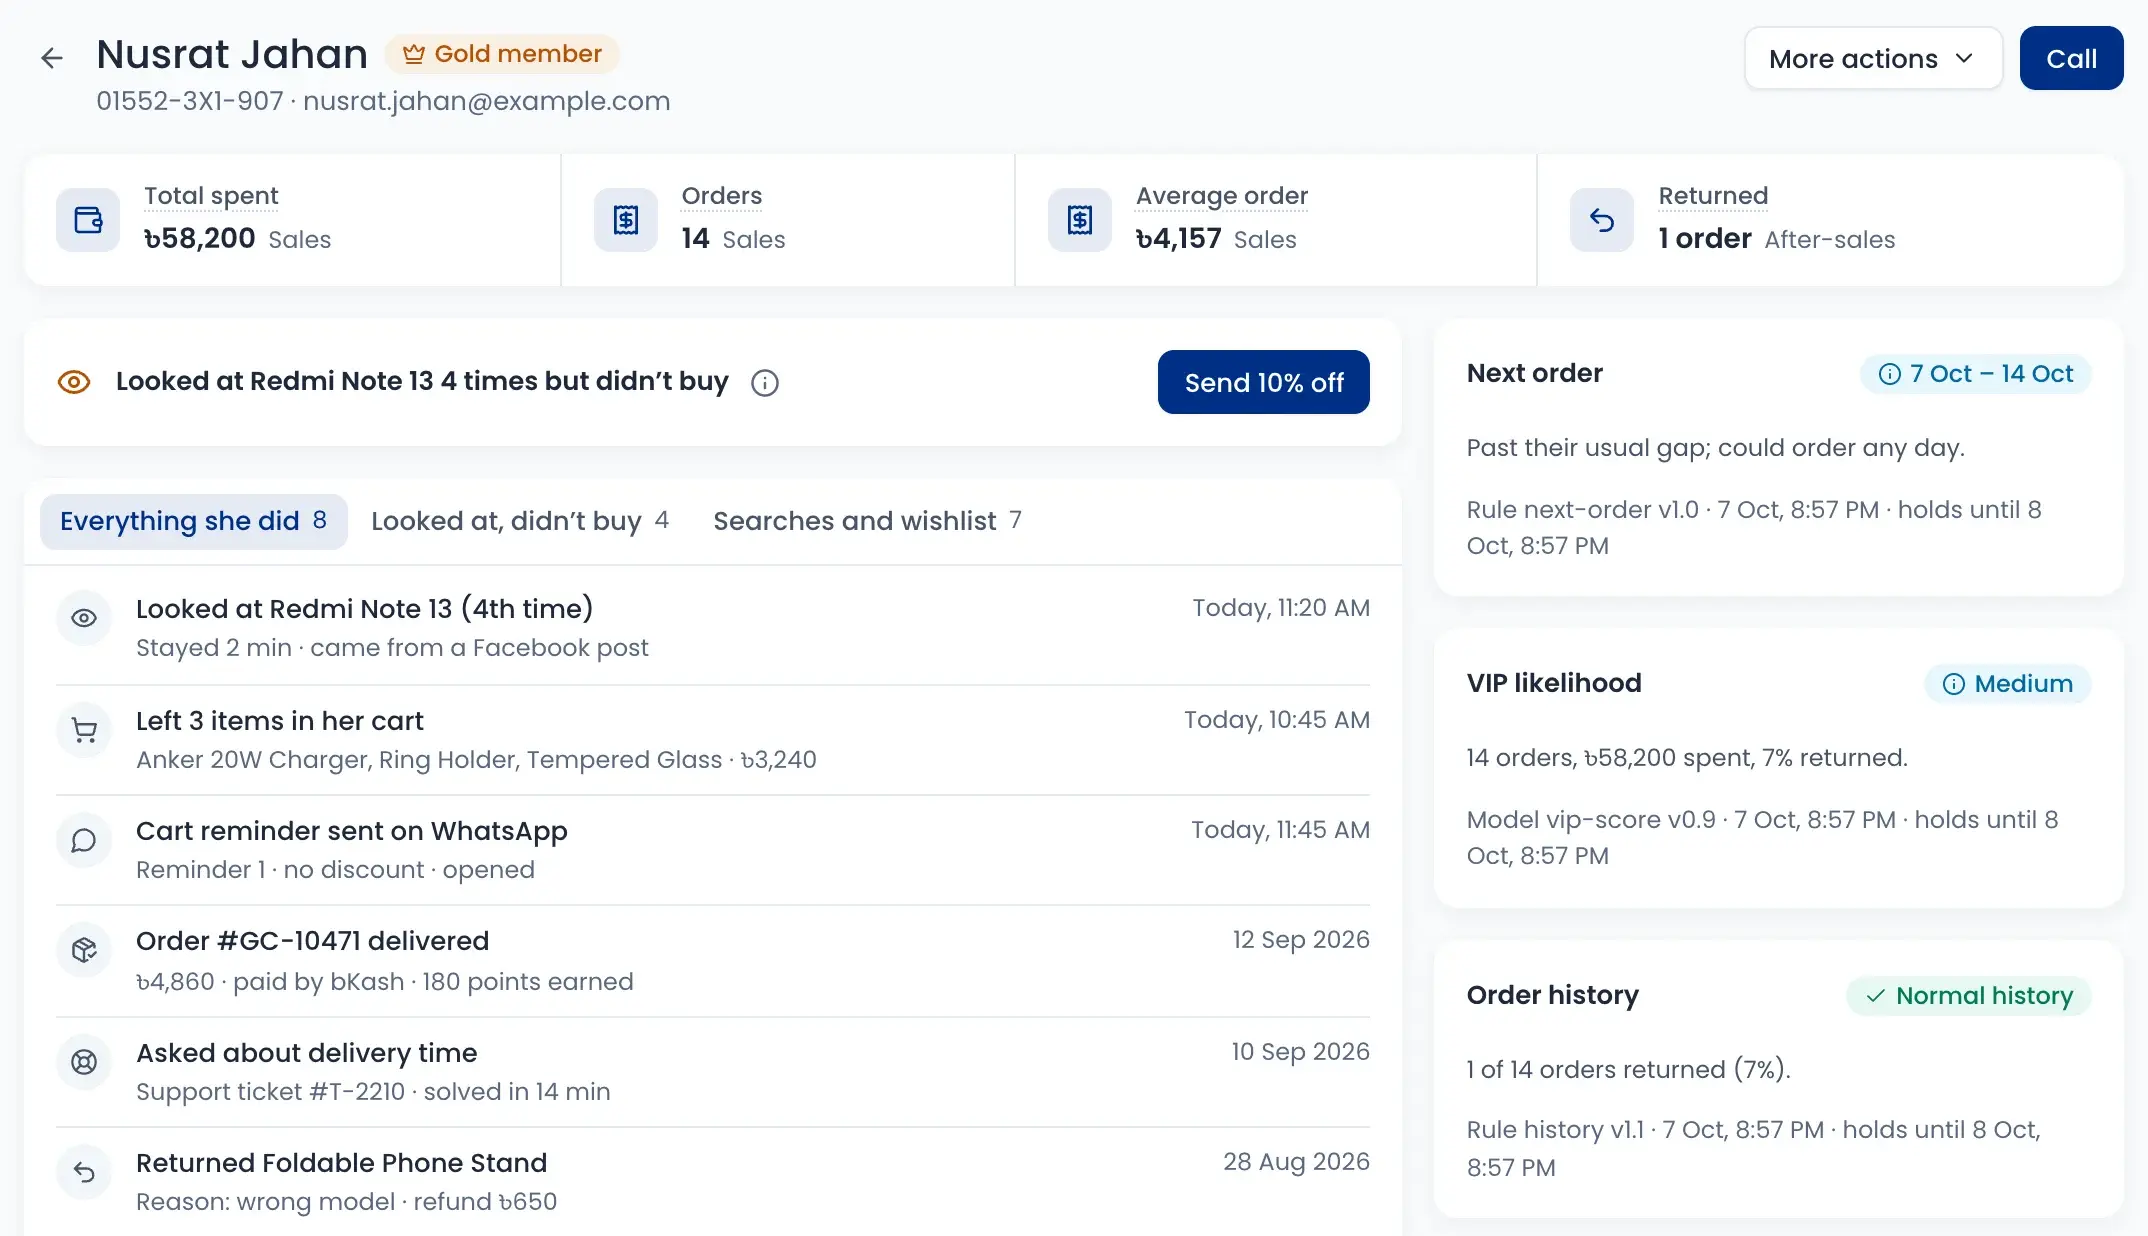Click the chat bubble icon on WhatsApp reminder row

pyautogui.click(x=84, y=840)
